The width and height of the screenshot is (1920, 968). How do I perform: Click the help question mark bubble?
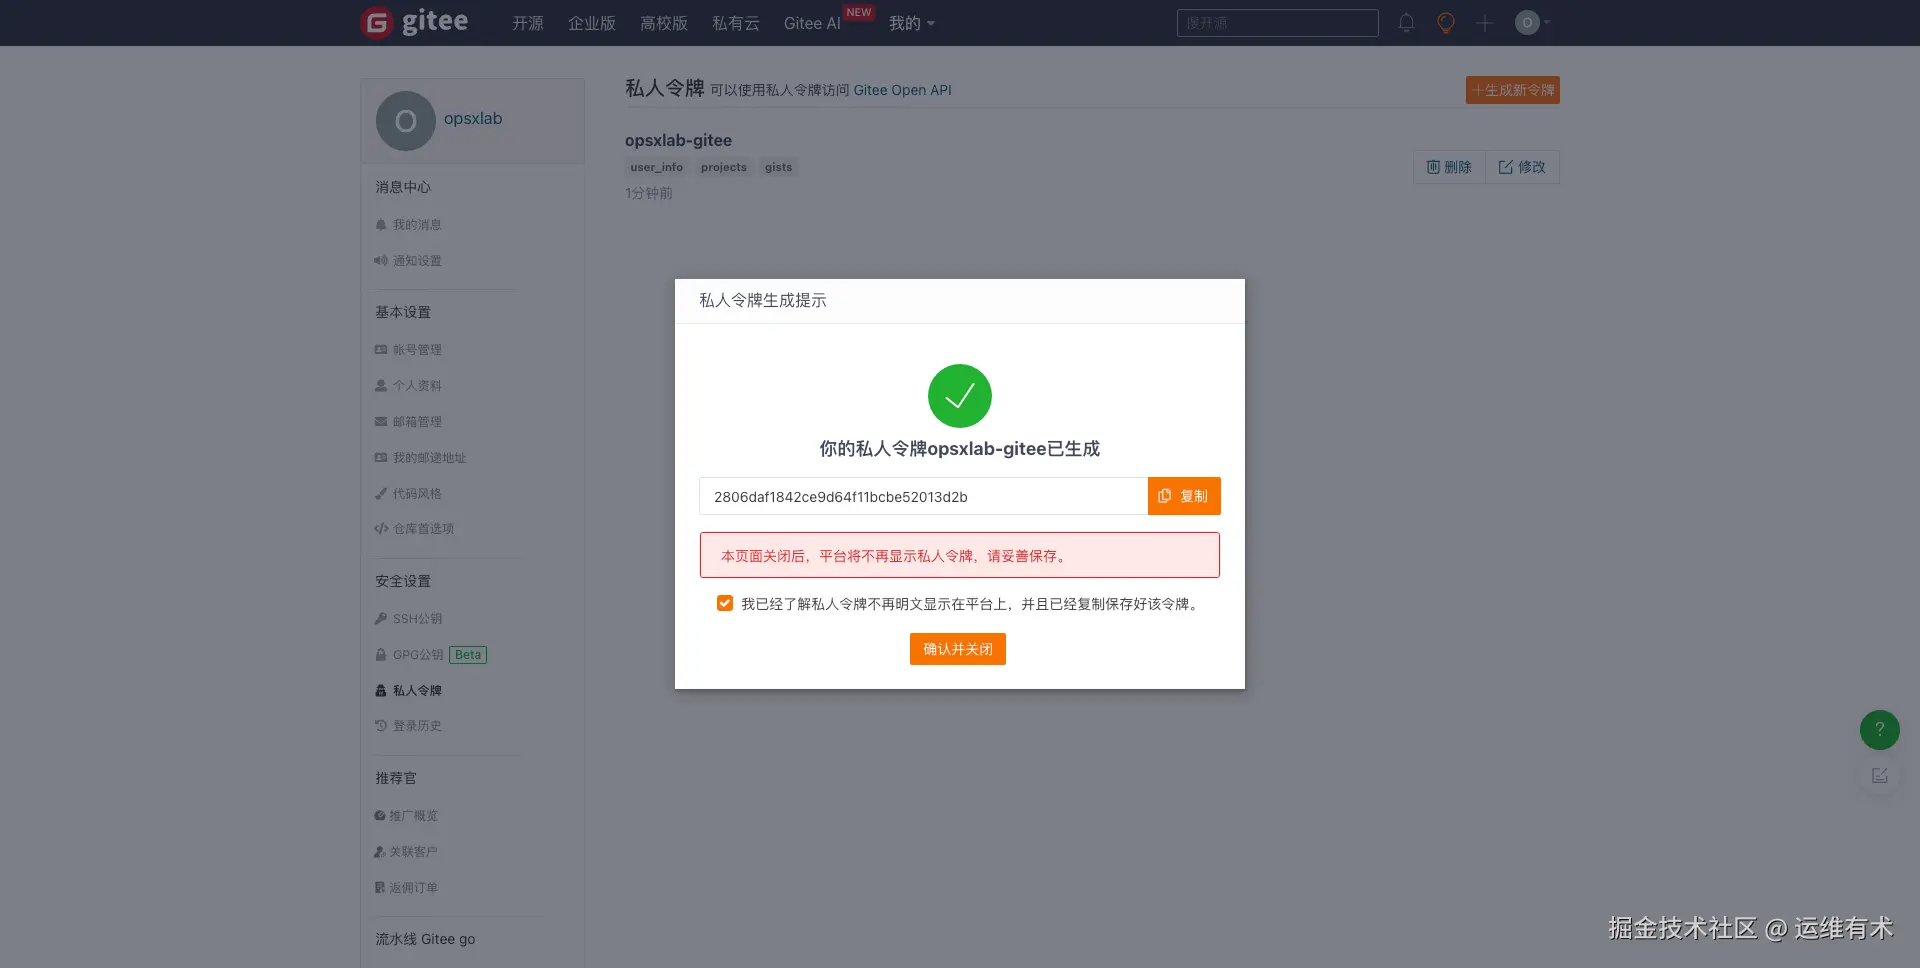[1879, 730]
